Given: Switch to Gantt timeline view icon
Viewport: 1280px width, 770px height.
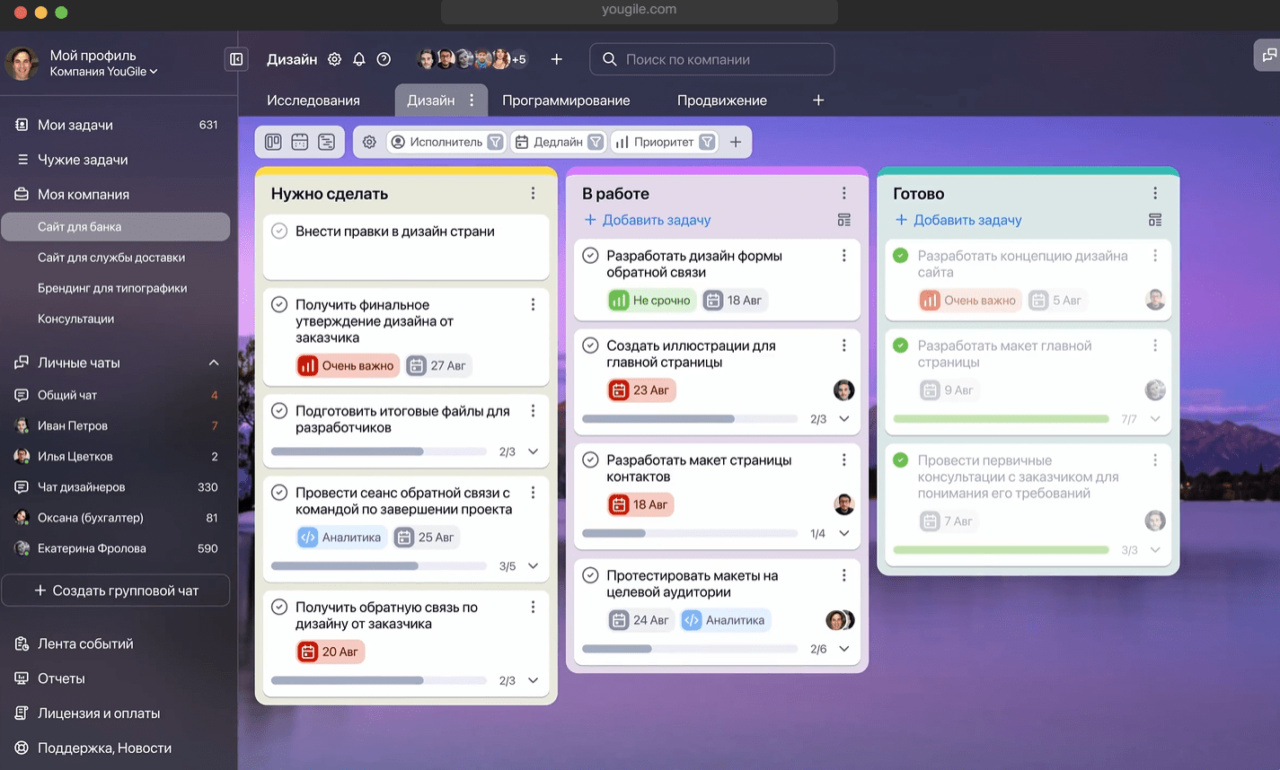Looking at the screenshot, I should [x=326, y=142].
